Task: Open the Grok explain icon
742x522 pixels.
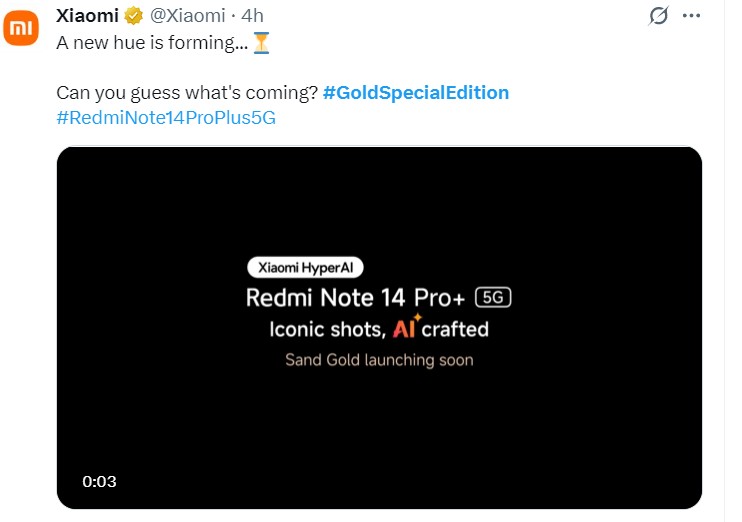Action: coord(659,16)
